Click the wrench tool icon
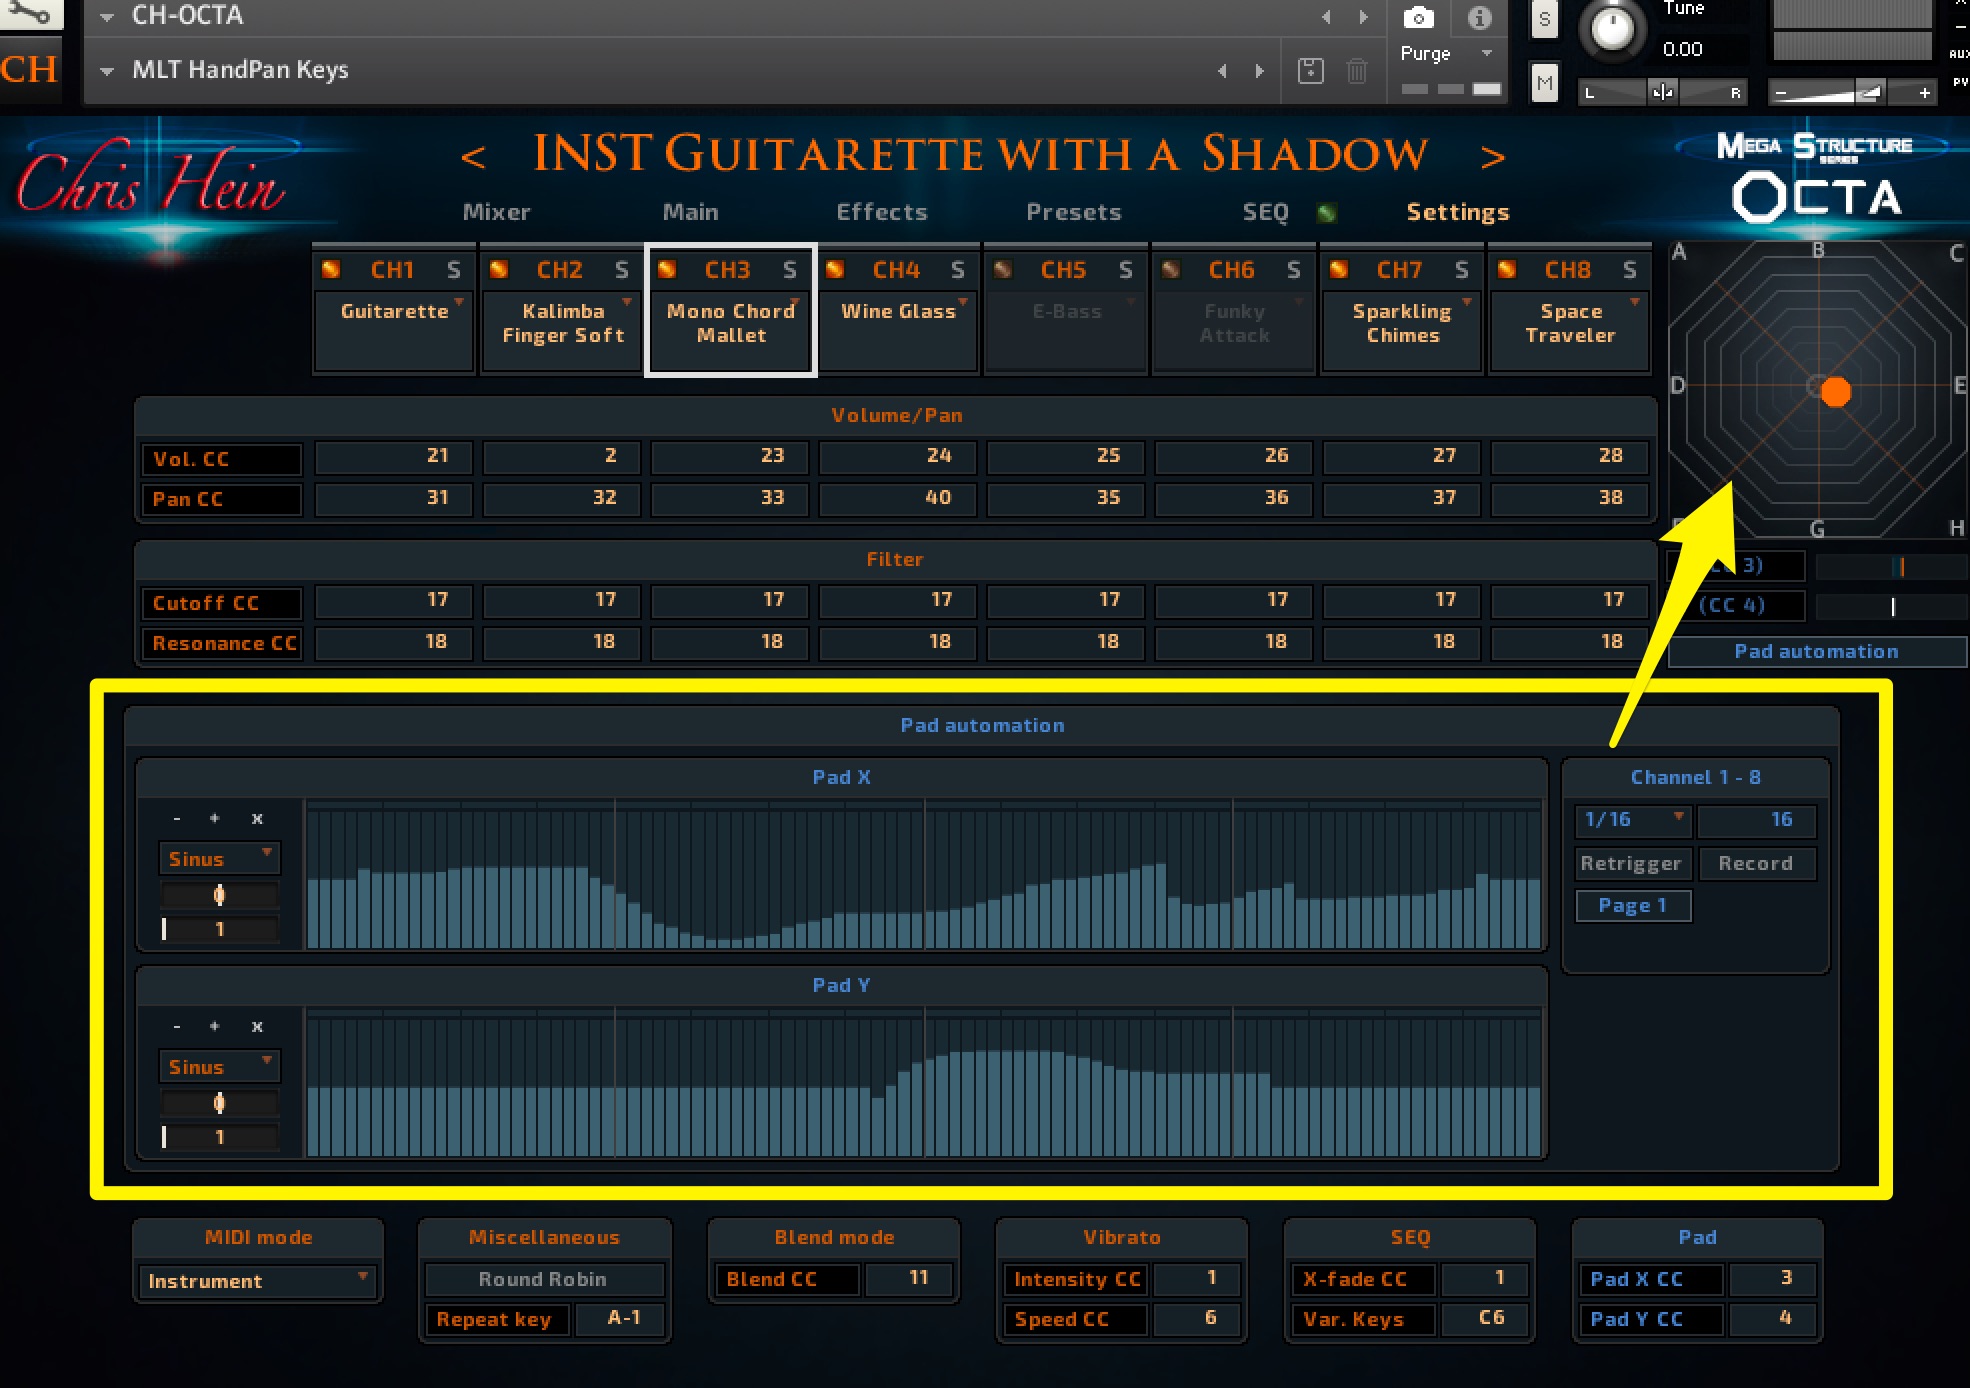Screen dimensions: 1970x1388 pos(30,12)
